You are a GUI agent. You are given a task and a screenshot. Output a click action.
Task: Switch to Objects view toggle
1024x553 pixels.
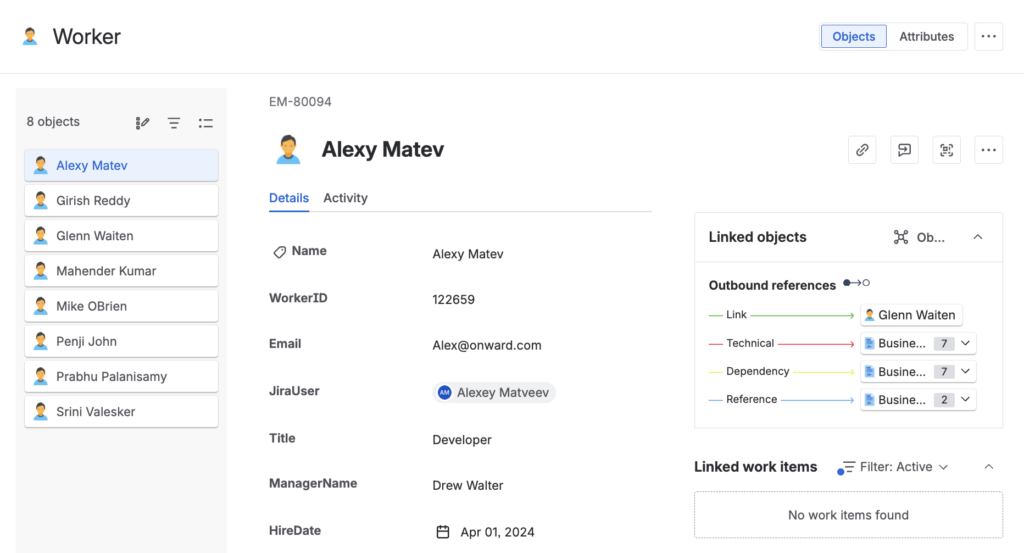[x=853, y=37]
